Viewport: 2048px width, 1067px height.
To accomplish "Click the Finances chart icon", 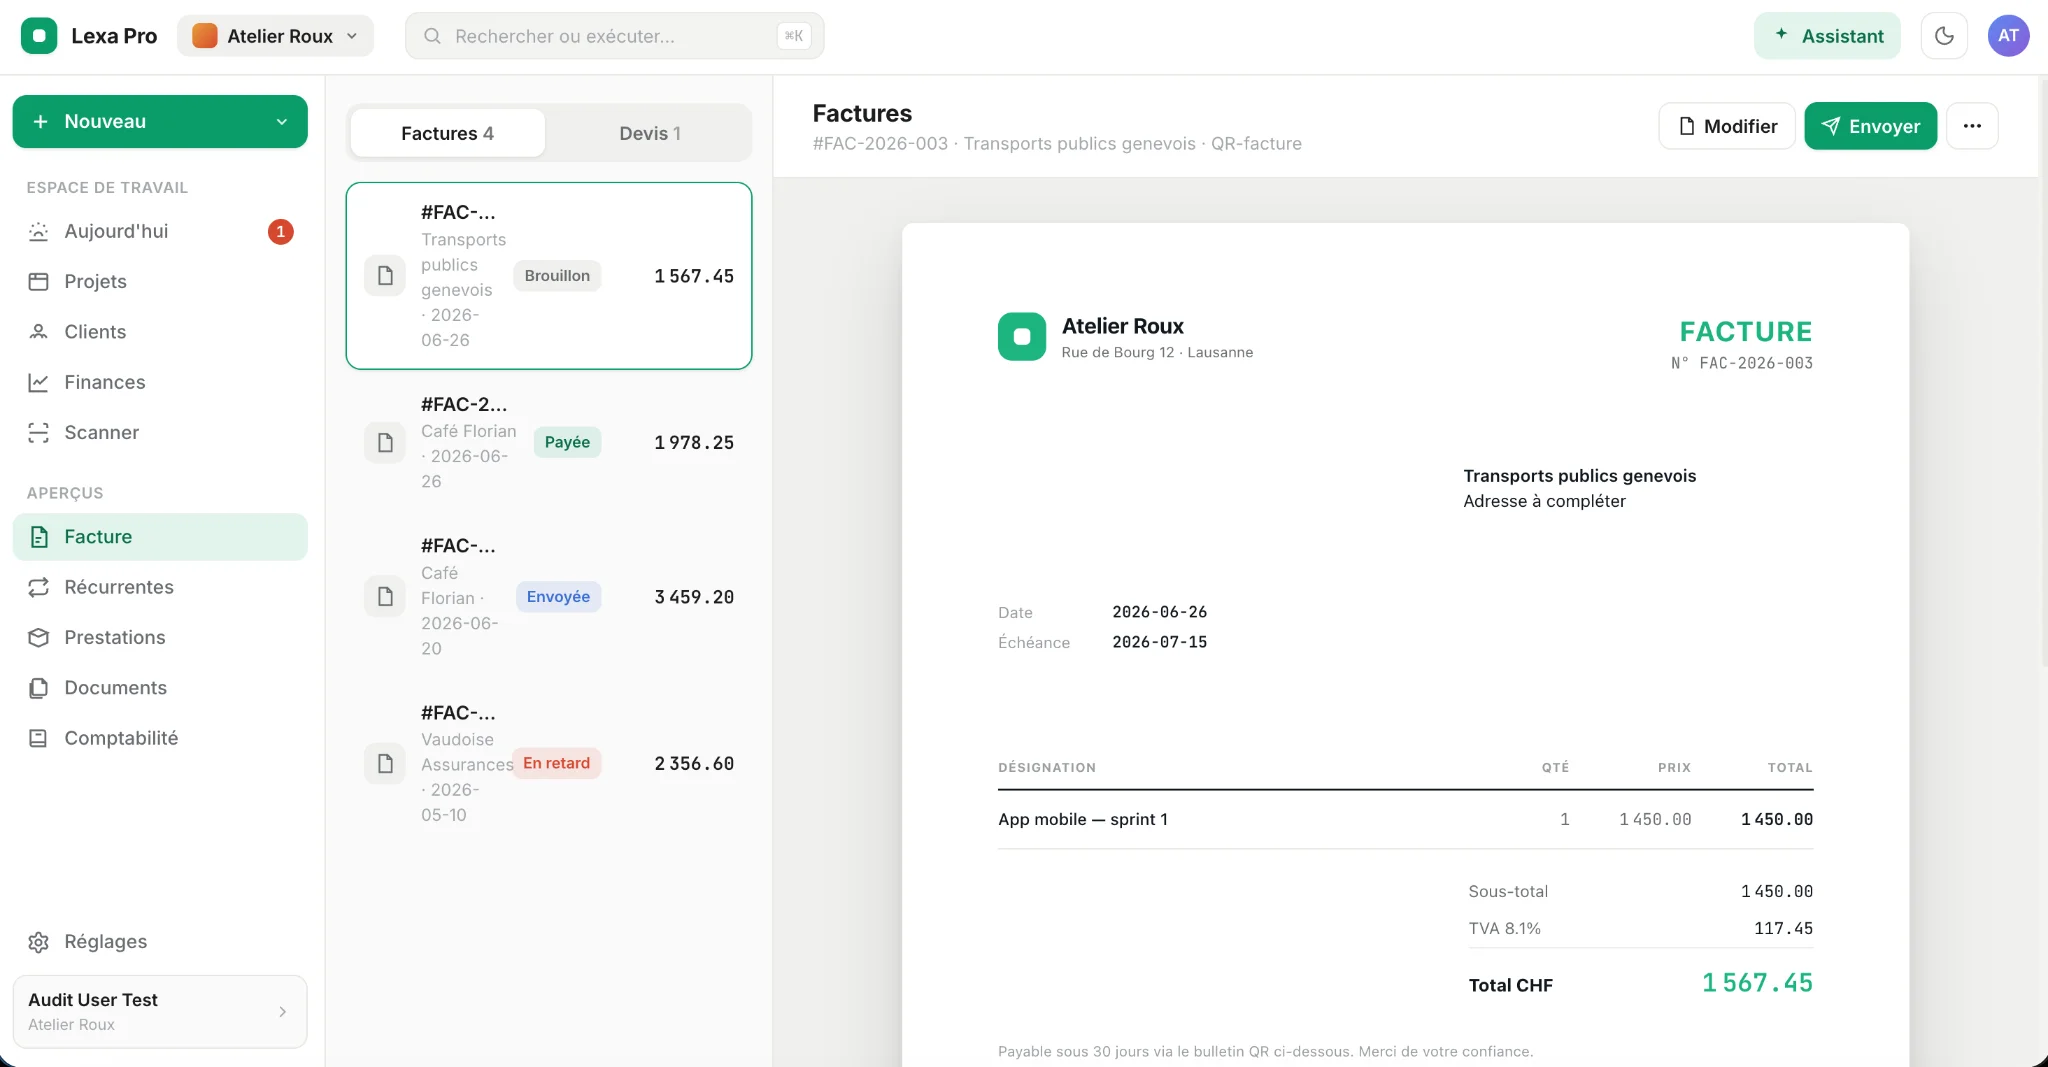I will pyautogui.click(x=38, y=382).
